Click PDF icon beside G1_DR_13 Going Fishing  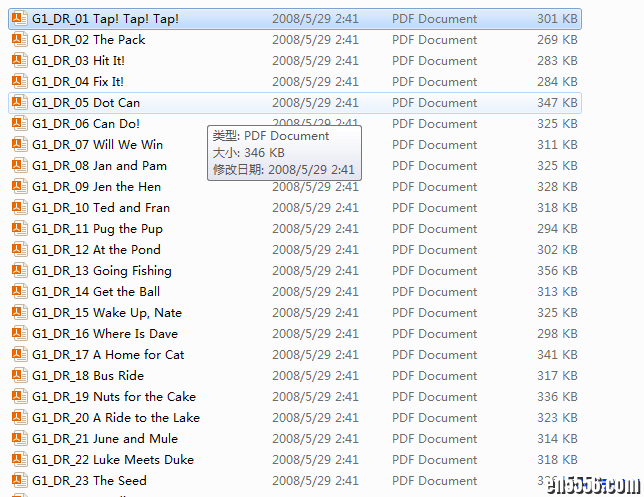click(x=19, y=270)
